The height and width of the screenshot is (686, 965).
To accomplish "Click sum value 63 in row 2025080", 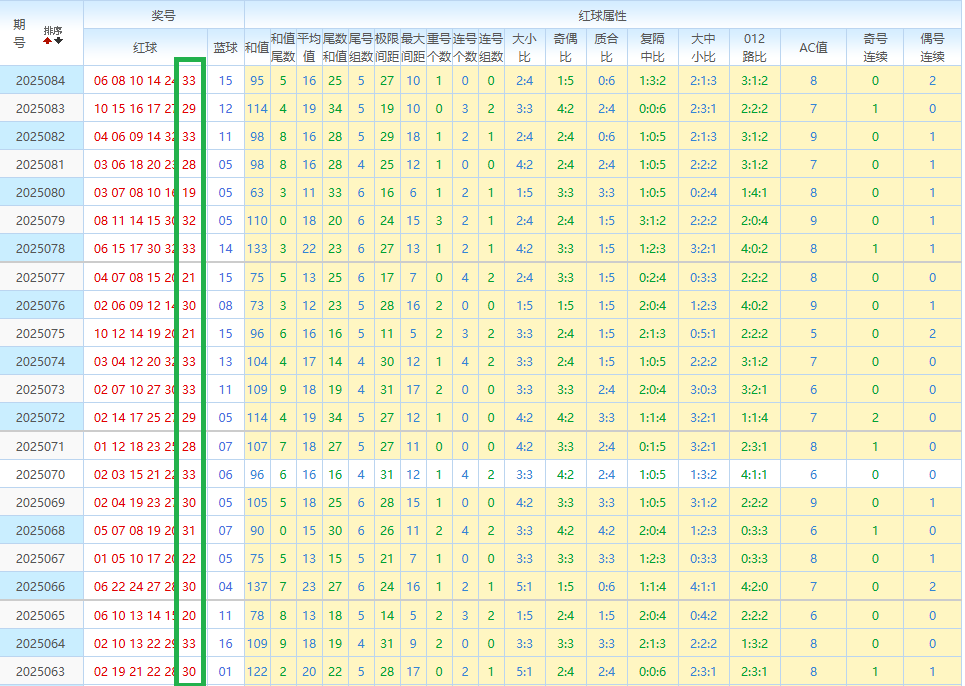I will tap(257, 193).
